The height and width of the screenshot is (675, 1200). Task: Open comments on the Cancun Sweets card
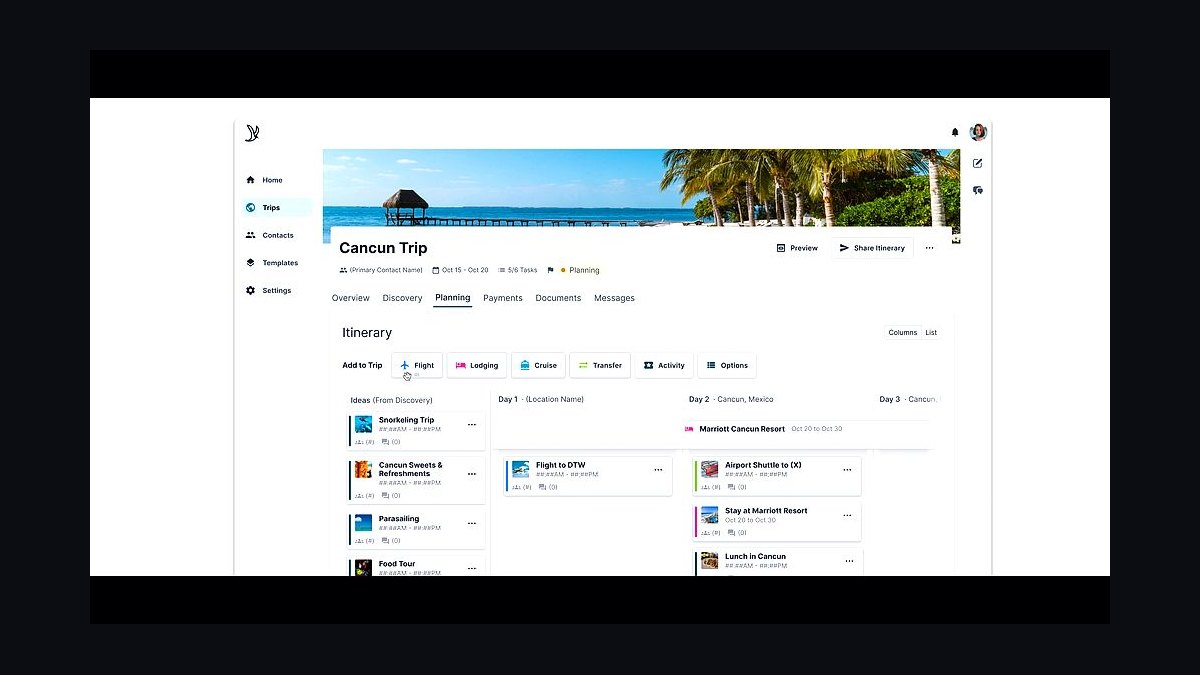pos(391,495)
